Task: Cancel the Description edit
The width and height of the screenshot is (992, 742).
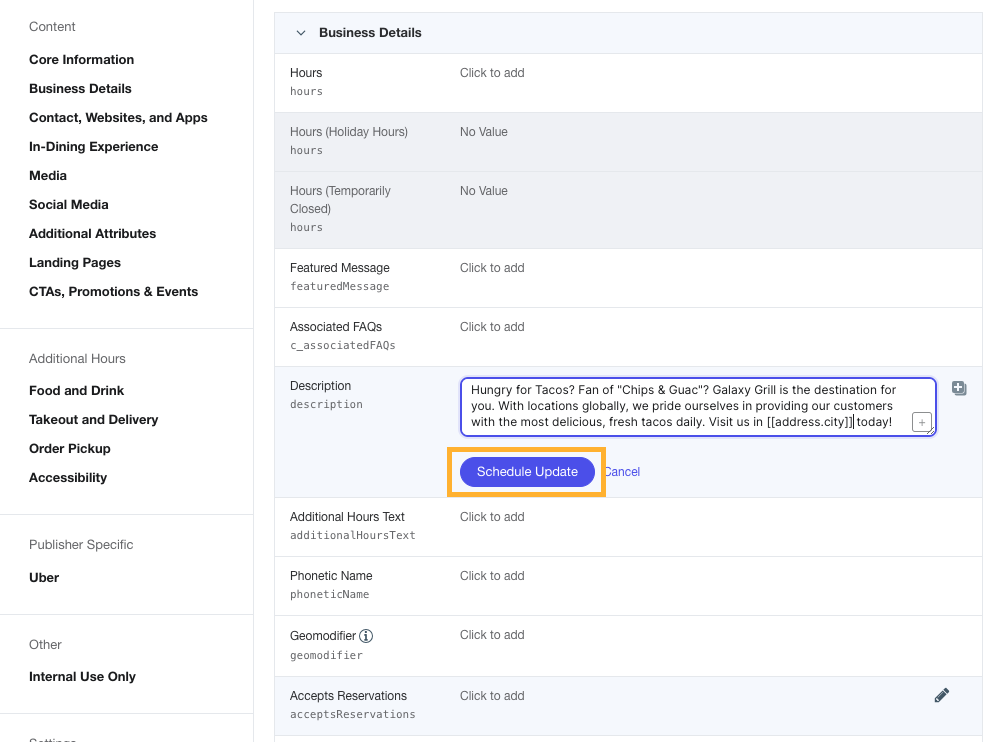Action: [621, 471]
